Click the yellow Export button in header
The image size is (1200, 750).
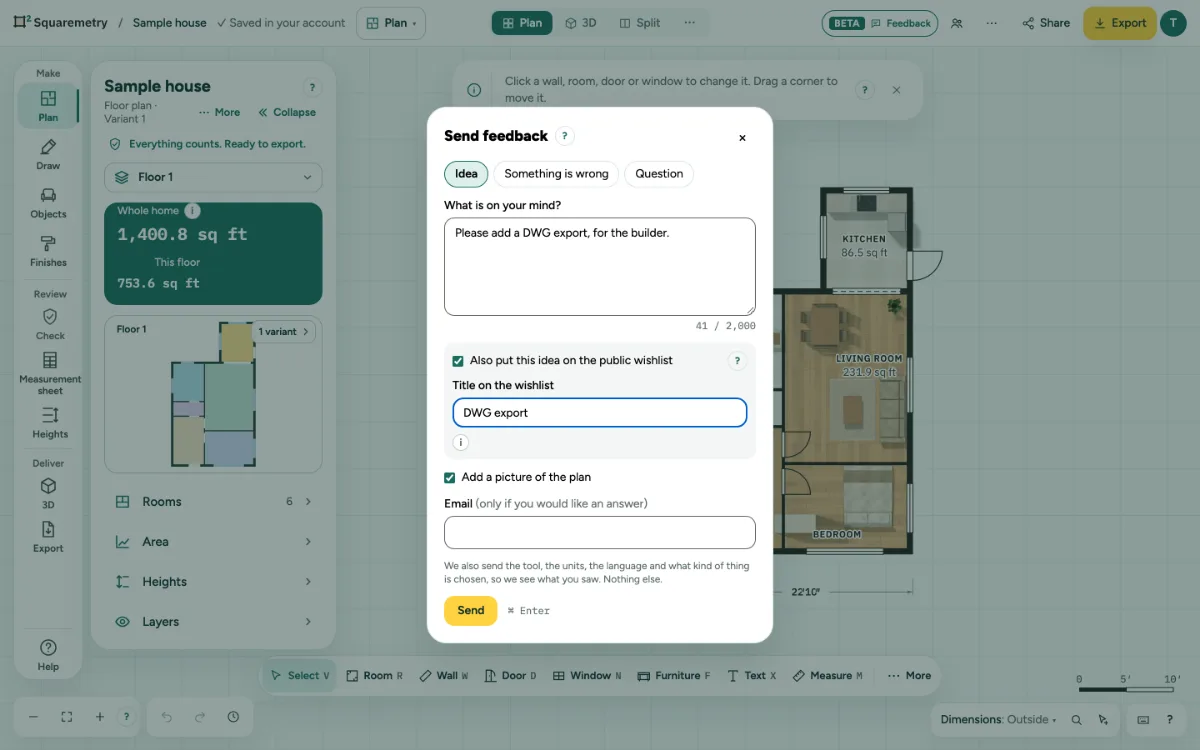click(x=1118, y=23)
